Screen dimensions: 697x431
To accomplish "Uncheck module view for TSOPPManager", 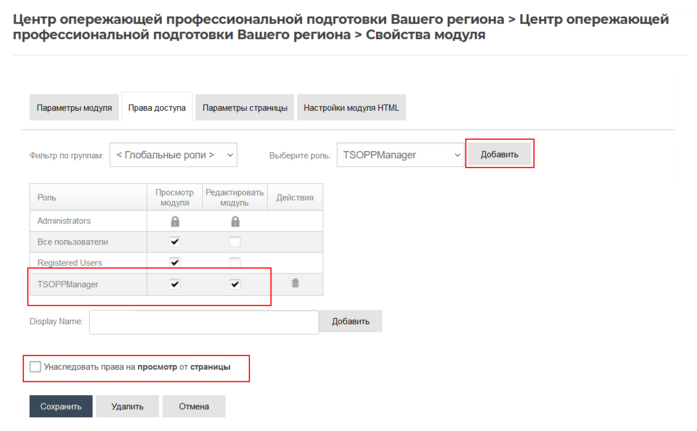I will [x=175, y=284].
